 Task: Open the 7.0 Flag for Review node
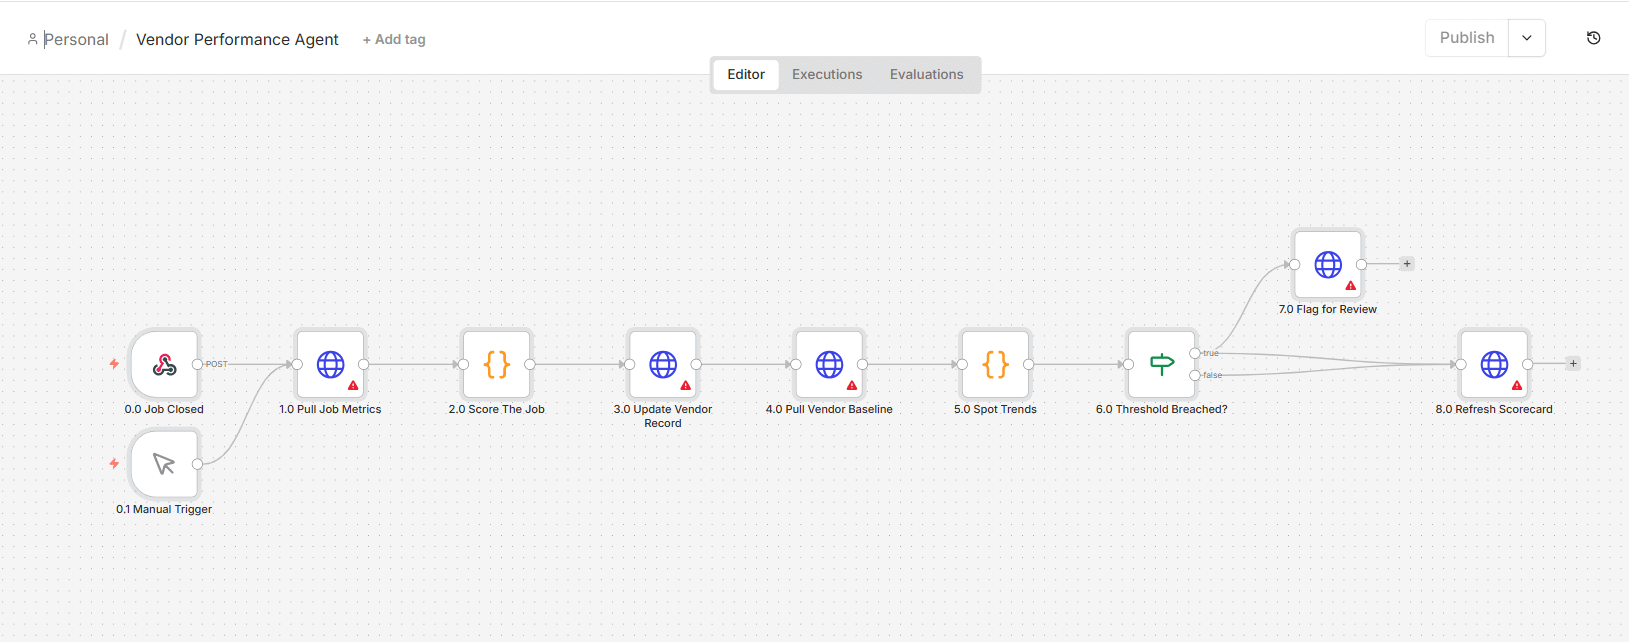(1328, 264)
